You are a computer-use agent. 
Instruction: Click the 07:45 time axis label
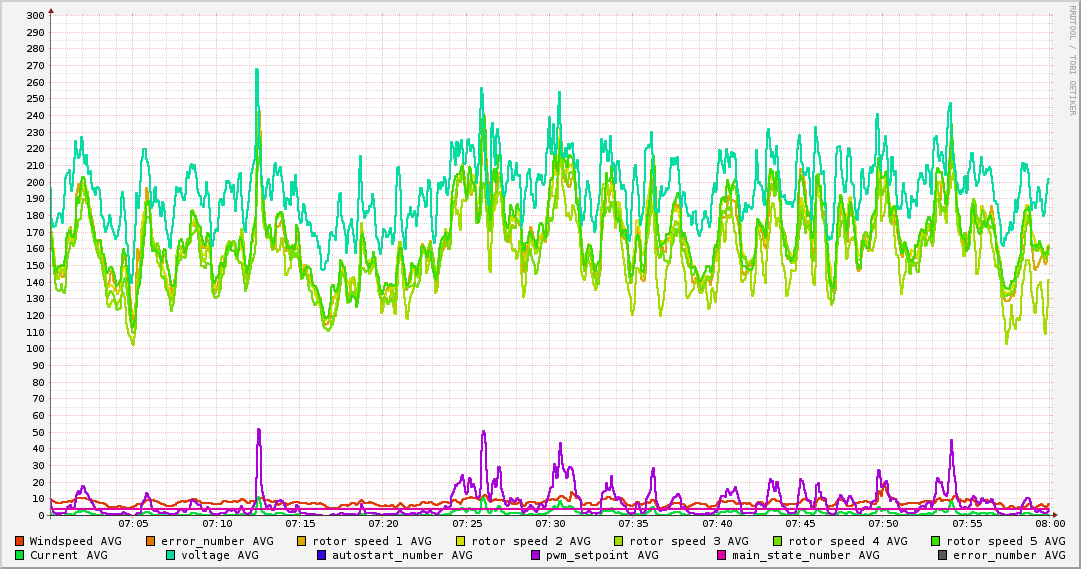click(x=800, y=524)
